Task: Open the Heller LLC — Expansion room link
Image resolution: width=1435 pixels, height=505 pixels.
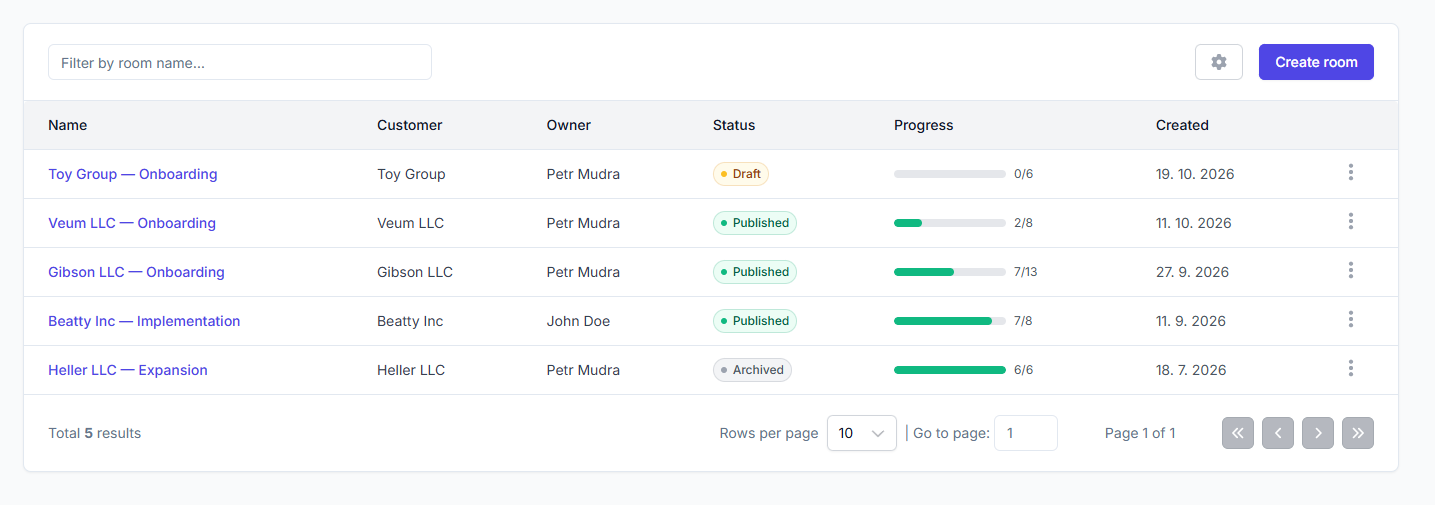Action: 128,370
